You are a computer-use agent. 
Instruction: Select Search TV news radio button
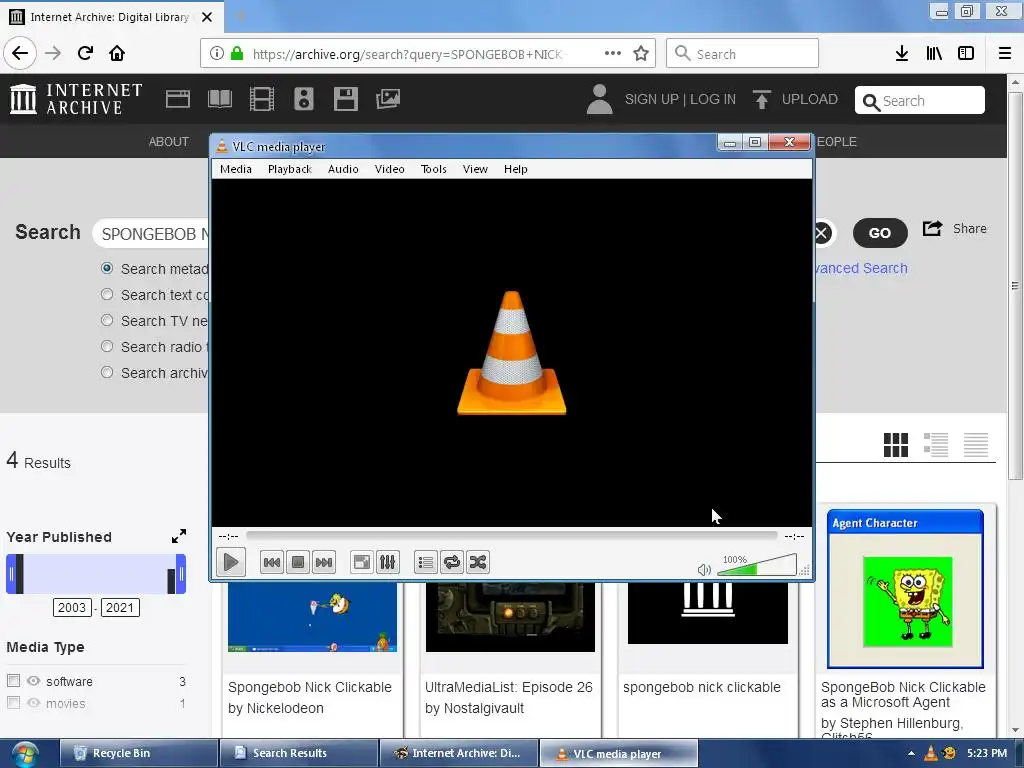[107, 321]
